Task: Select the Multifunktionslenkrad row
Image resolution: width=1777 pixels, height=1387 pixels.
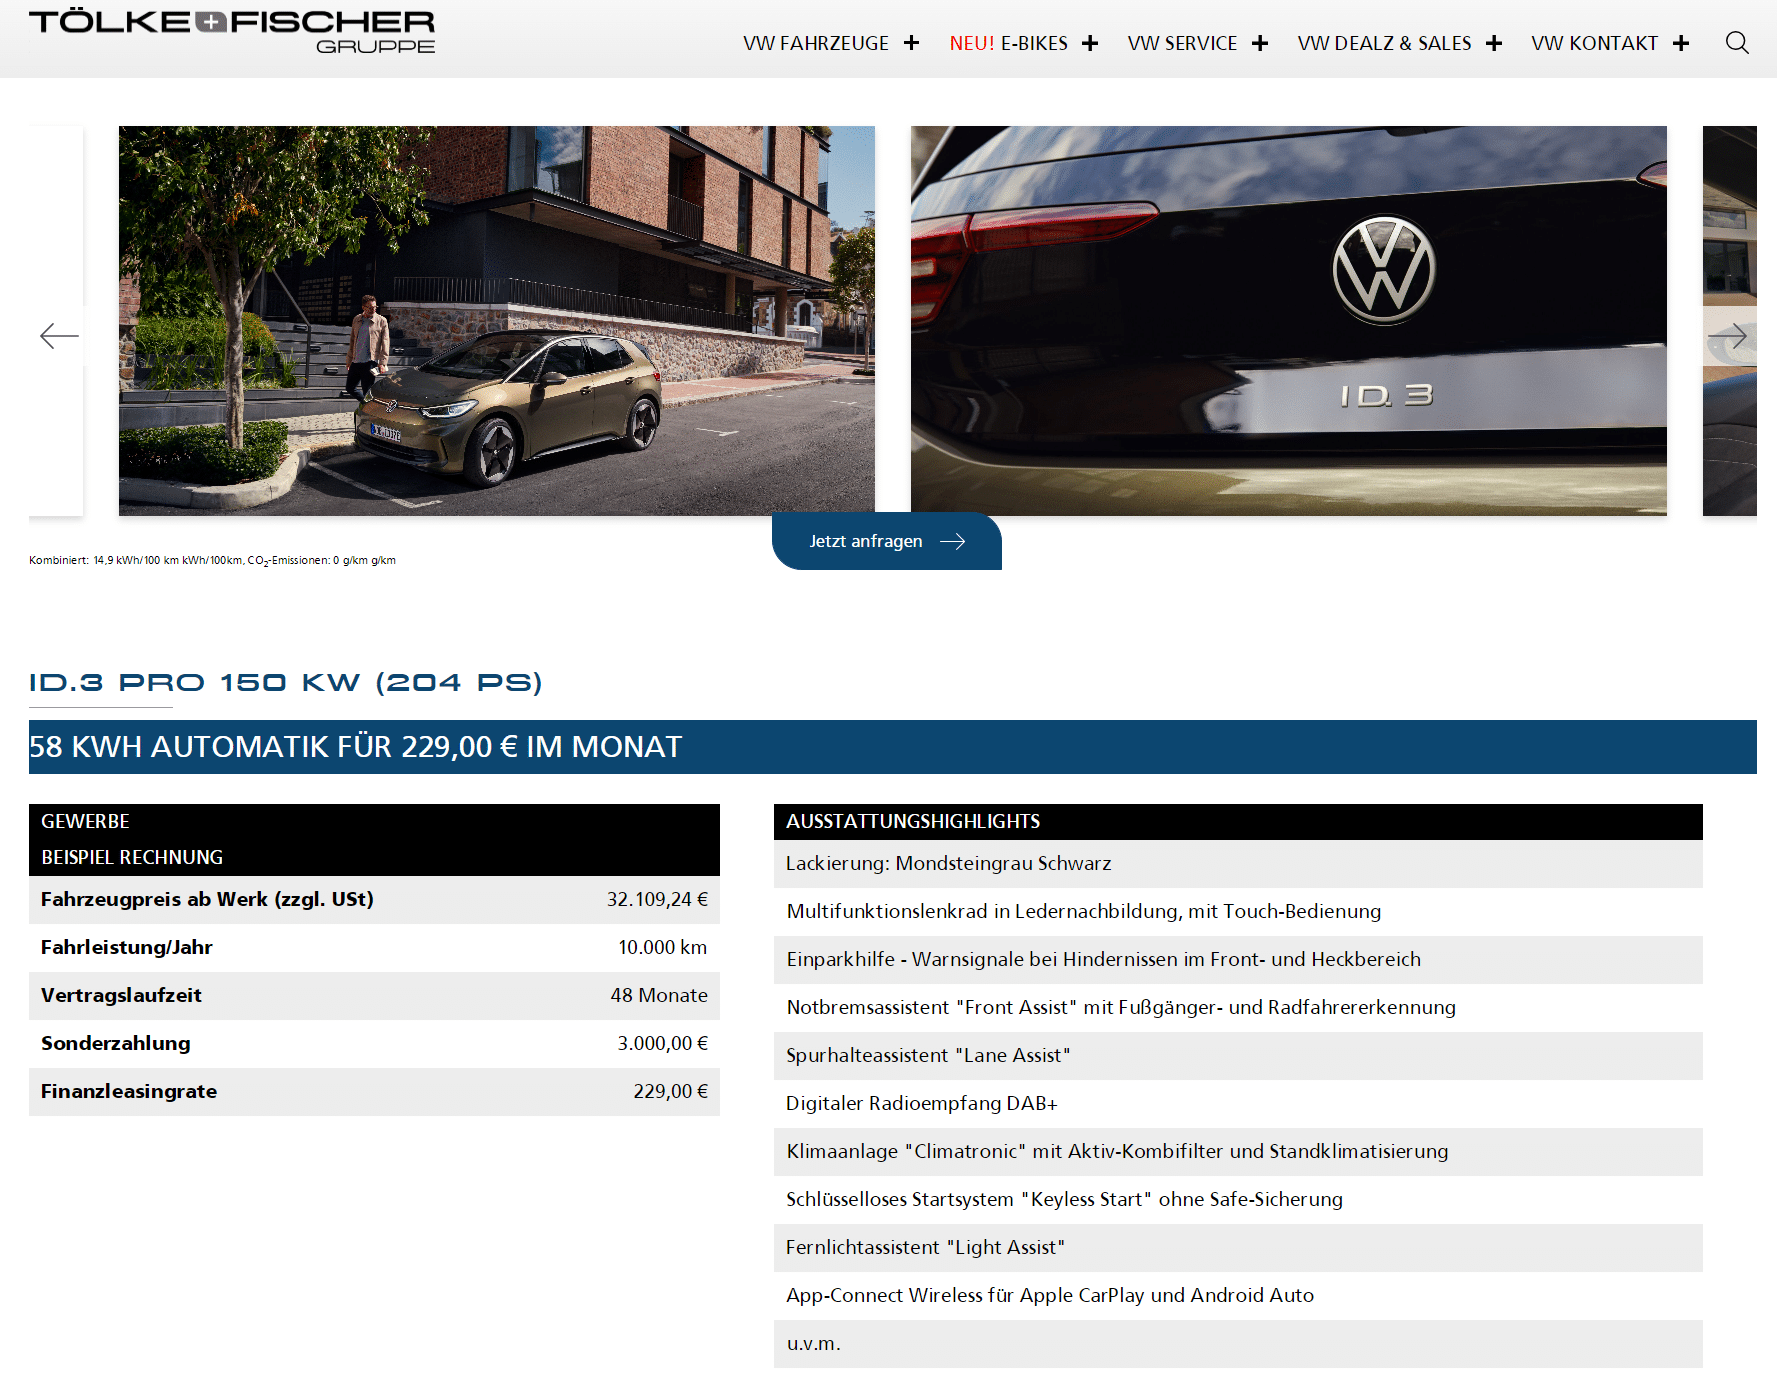Action: click(x=1238, y=911)
